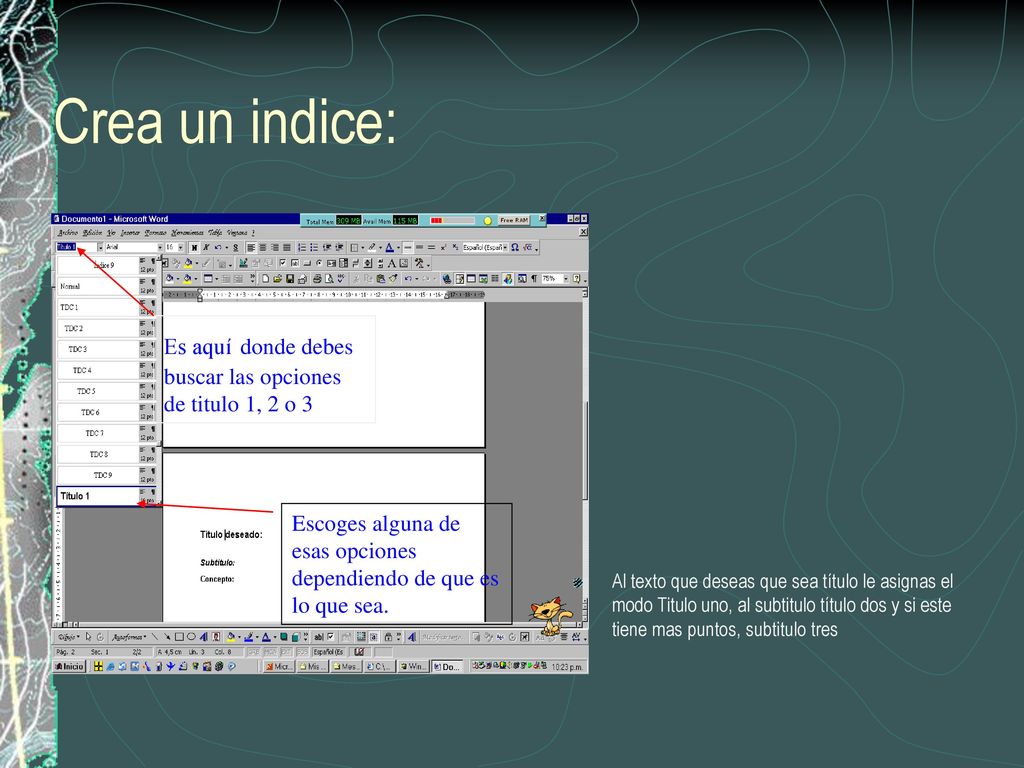Click the spelling status book icon
This screenshot has height=768, width=1024.
pyautogui.click(x=359, y=651)
